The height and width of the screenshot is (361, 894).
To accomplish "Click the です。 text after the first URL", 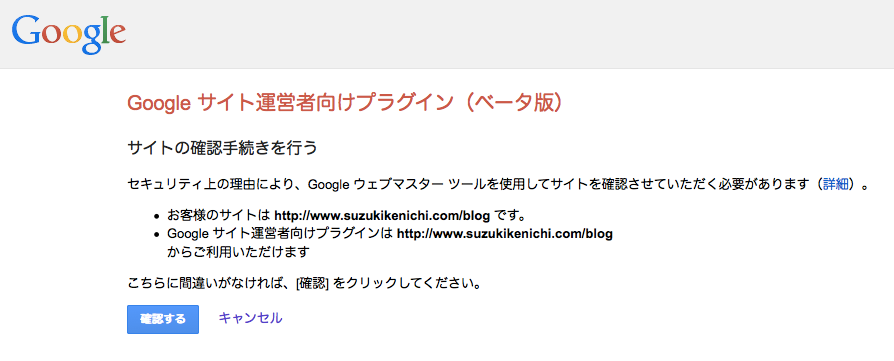I will click(509, 217).
